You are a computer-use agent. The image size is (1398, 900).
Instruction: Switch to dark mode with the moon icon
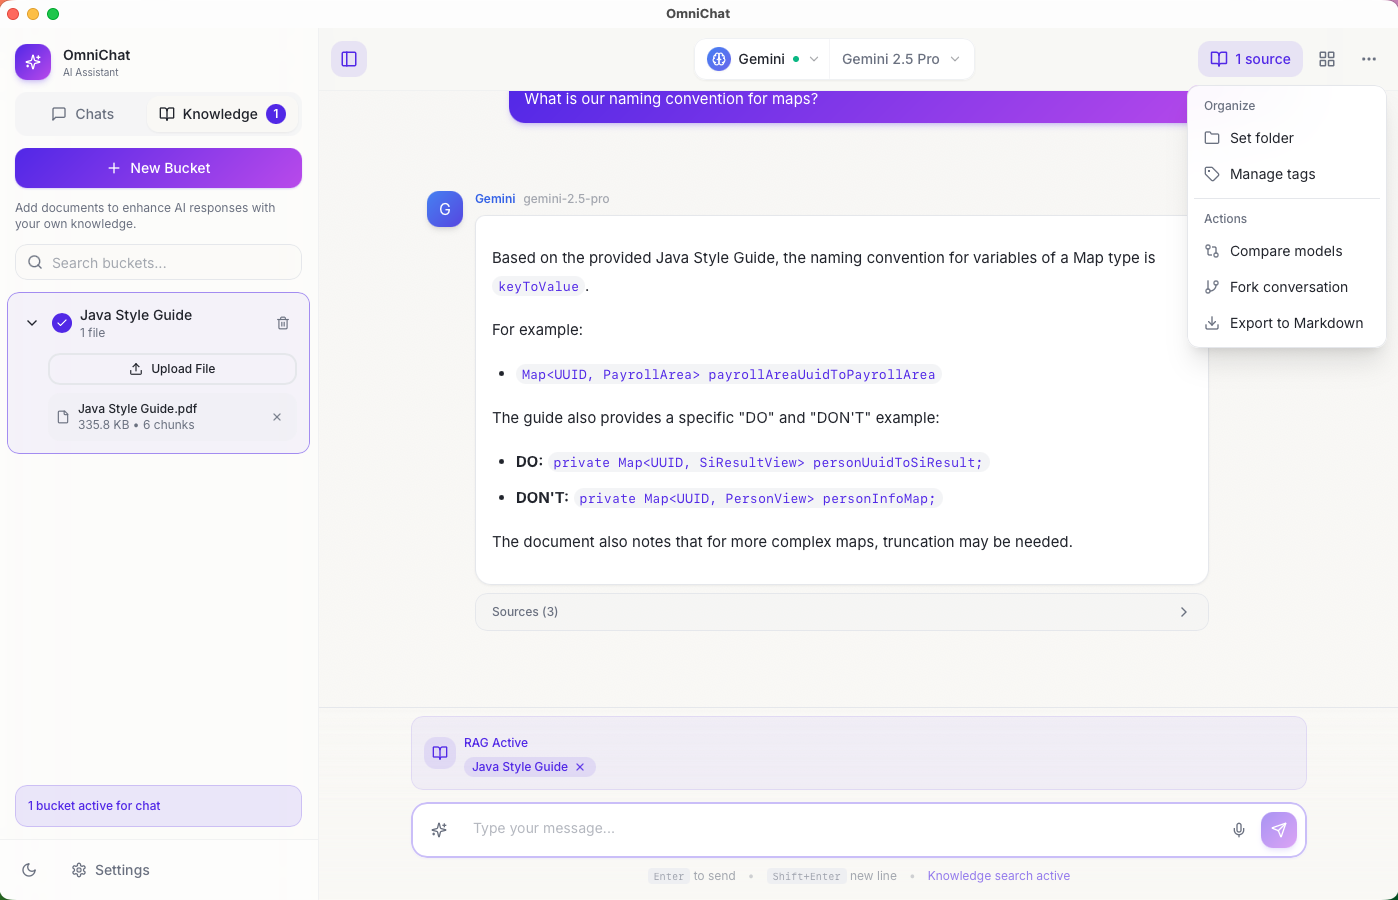click(28, 870)
